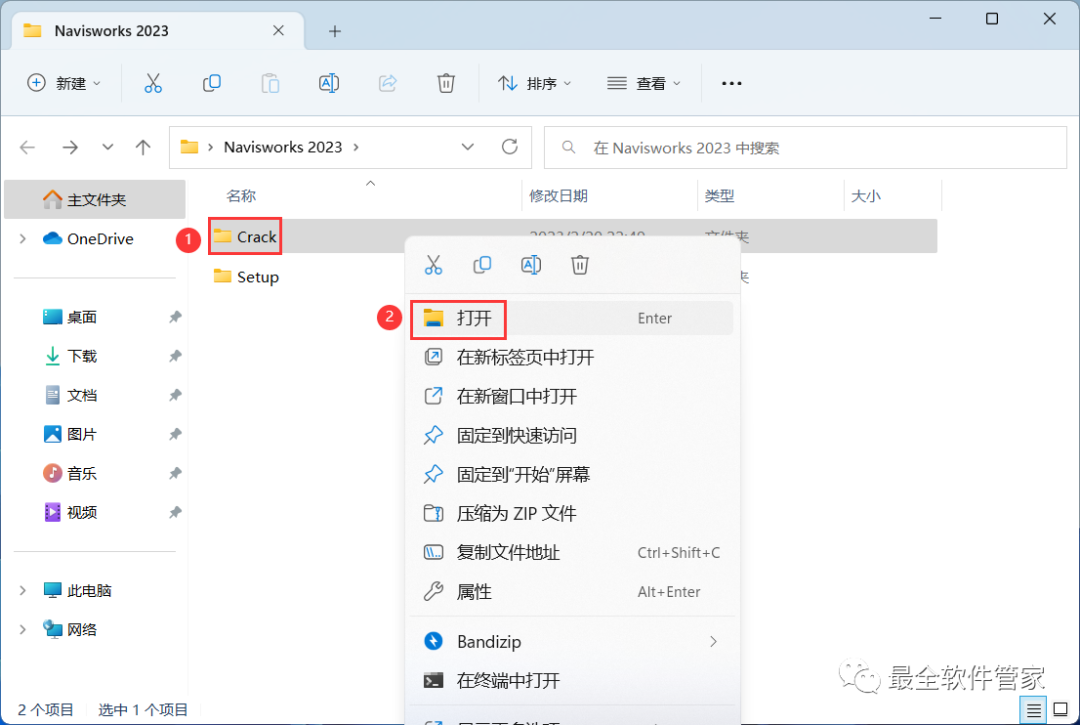The width and height of the screenshot is (1080, 725).
Task: Click the context menu Copy icon
Action: (482, 265)
